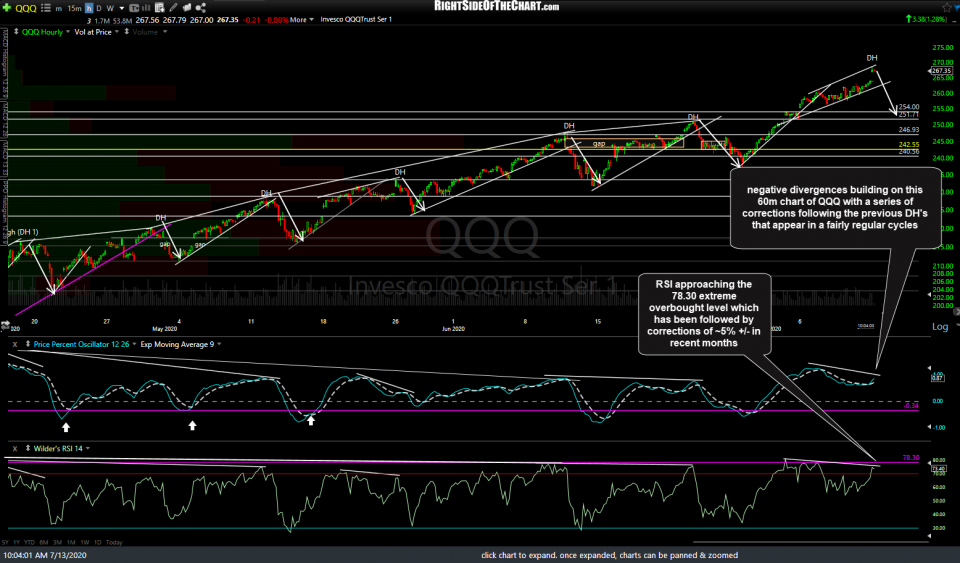The height and width of the screenshot is (563, 960).
Task: Set chart range to 6M
Action: point(43,542)
